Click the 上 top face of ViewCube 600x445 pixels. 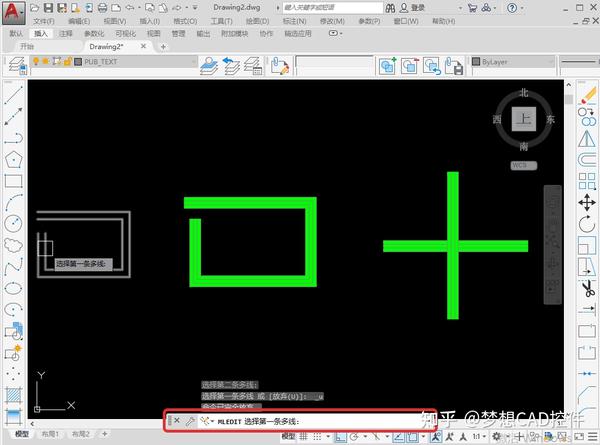pos(523,119)
